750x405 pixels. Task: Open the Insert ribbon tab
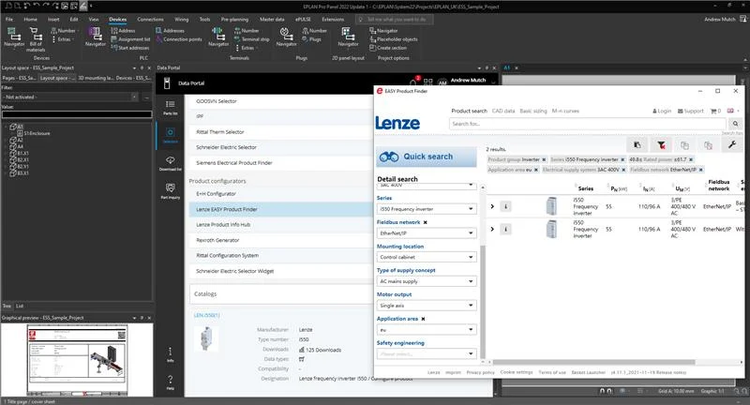pos(54,19)
